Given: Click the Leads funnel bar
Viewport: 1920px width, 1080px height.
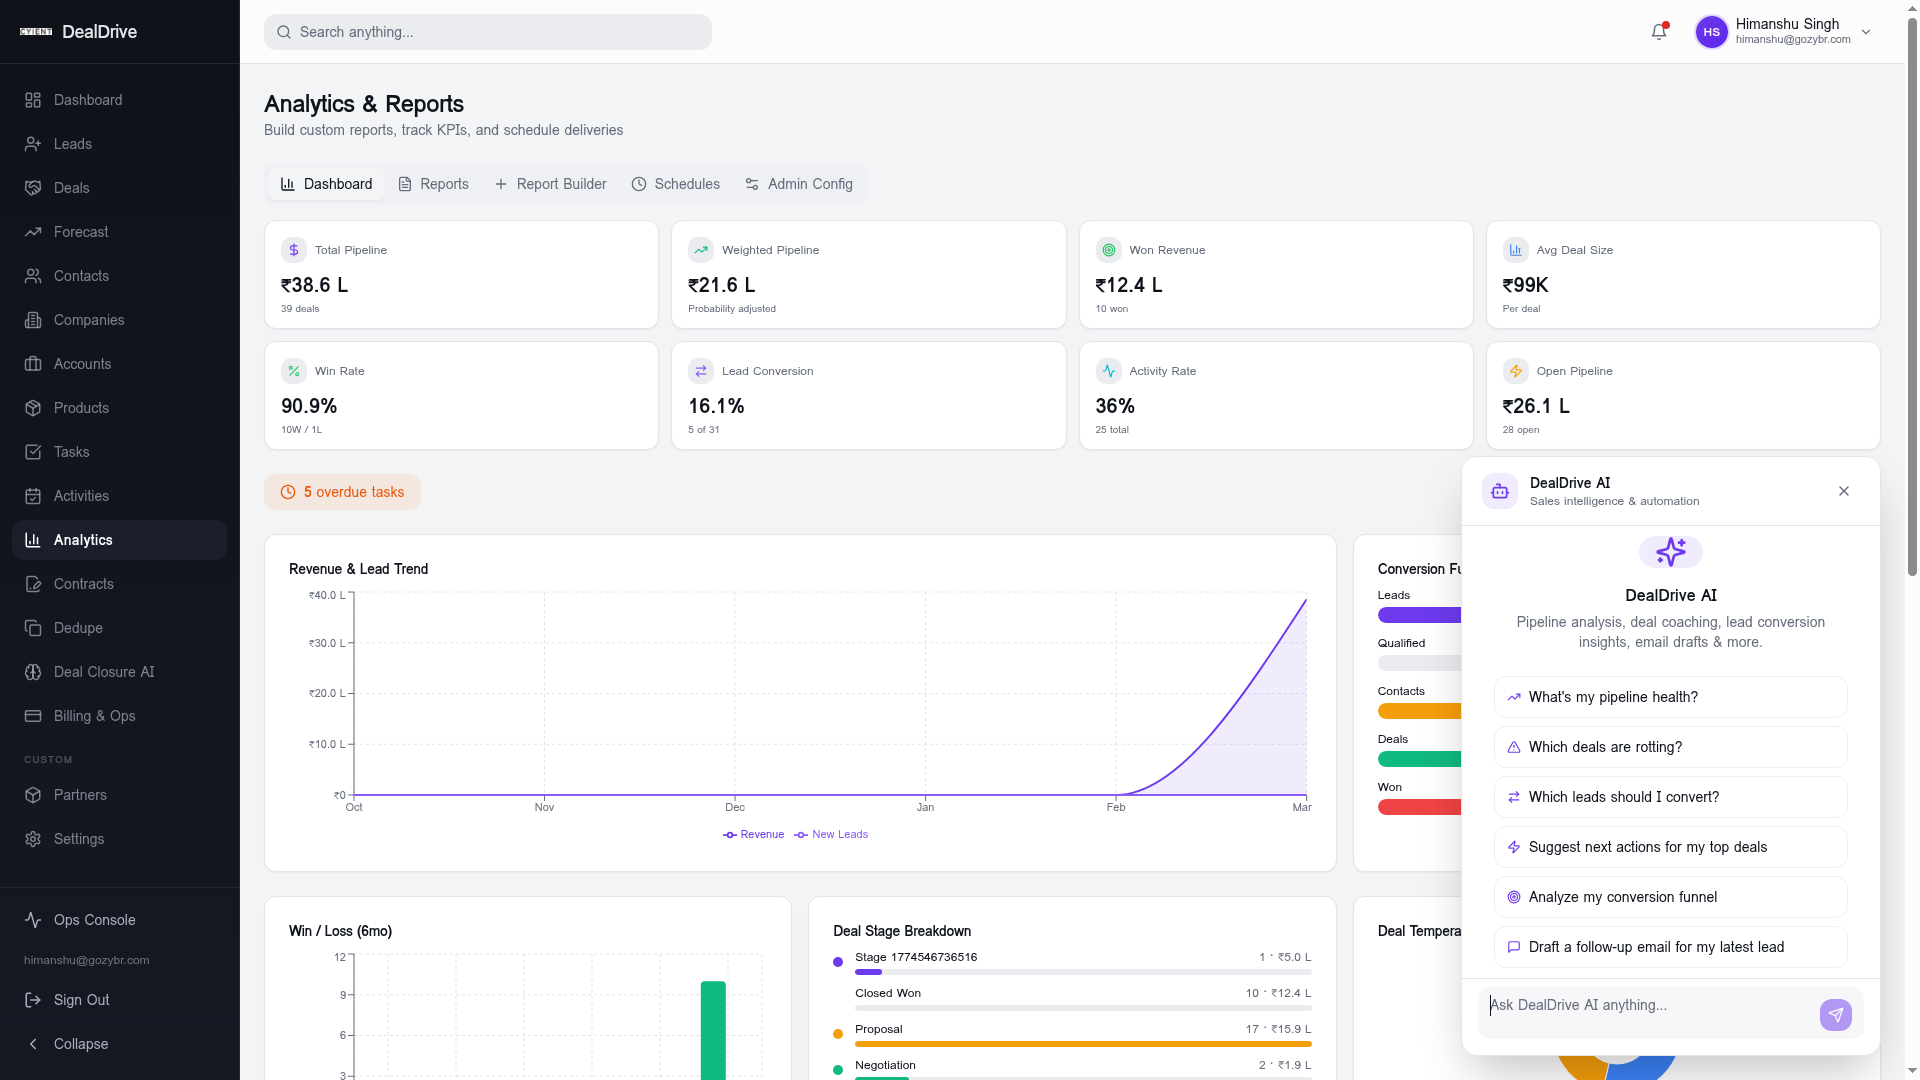Looking at the screenshot, I should pos(1420,615).
